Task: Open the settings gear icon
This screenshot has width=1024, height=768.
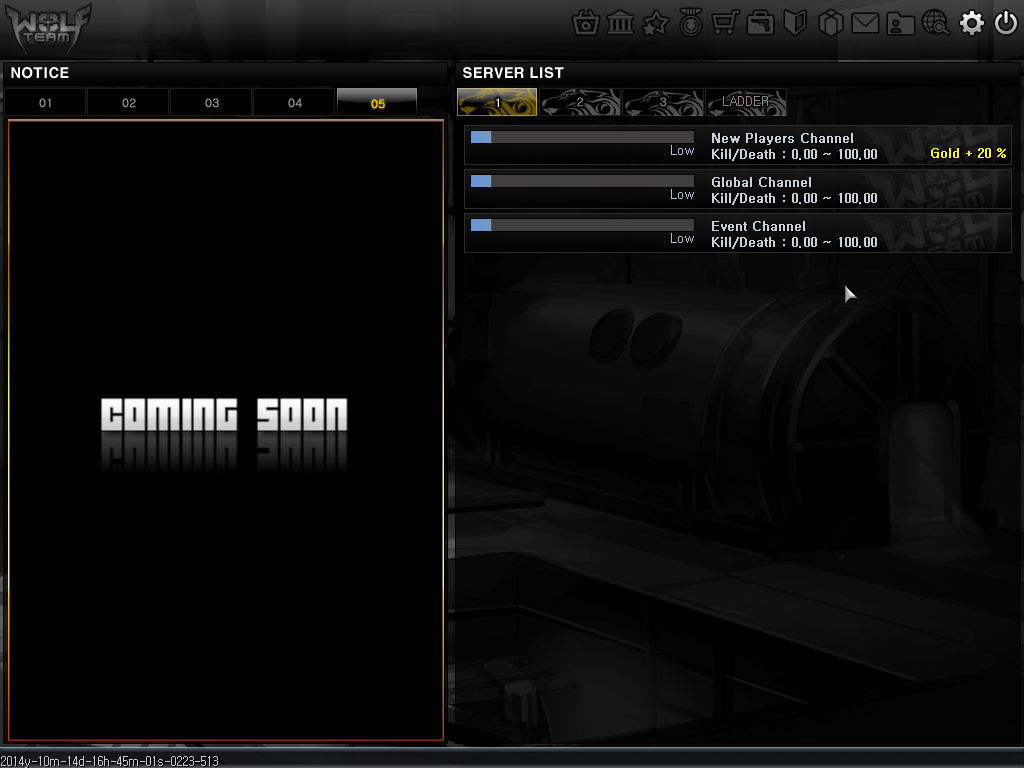Action: (971, 24)
